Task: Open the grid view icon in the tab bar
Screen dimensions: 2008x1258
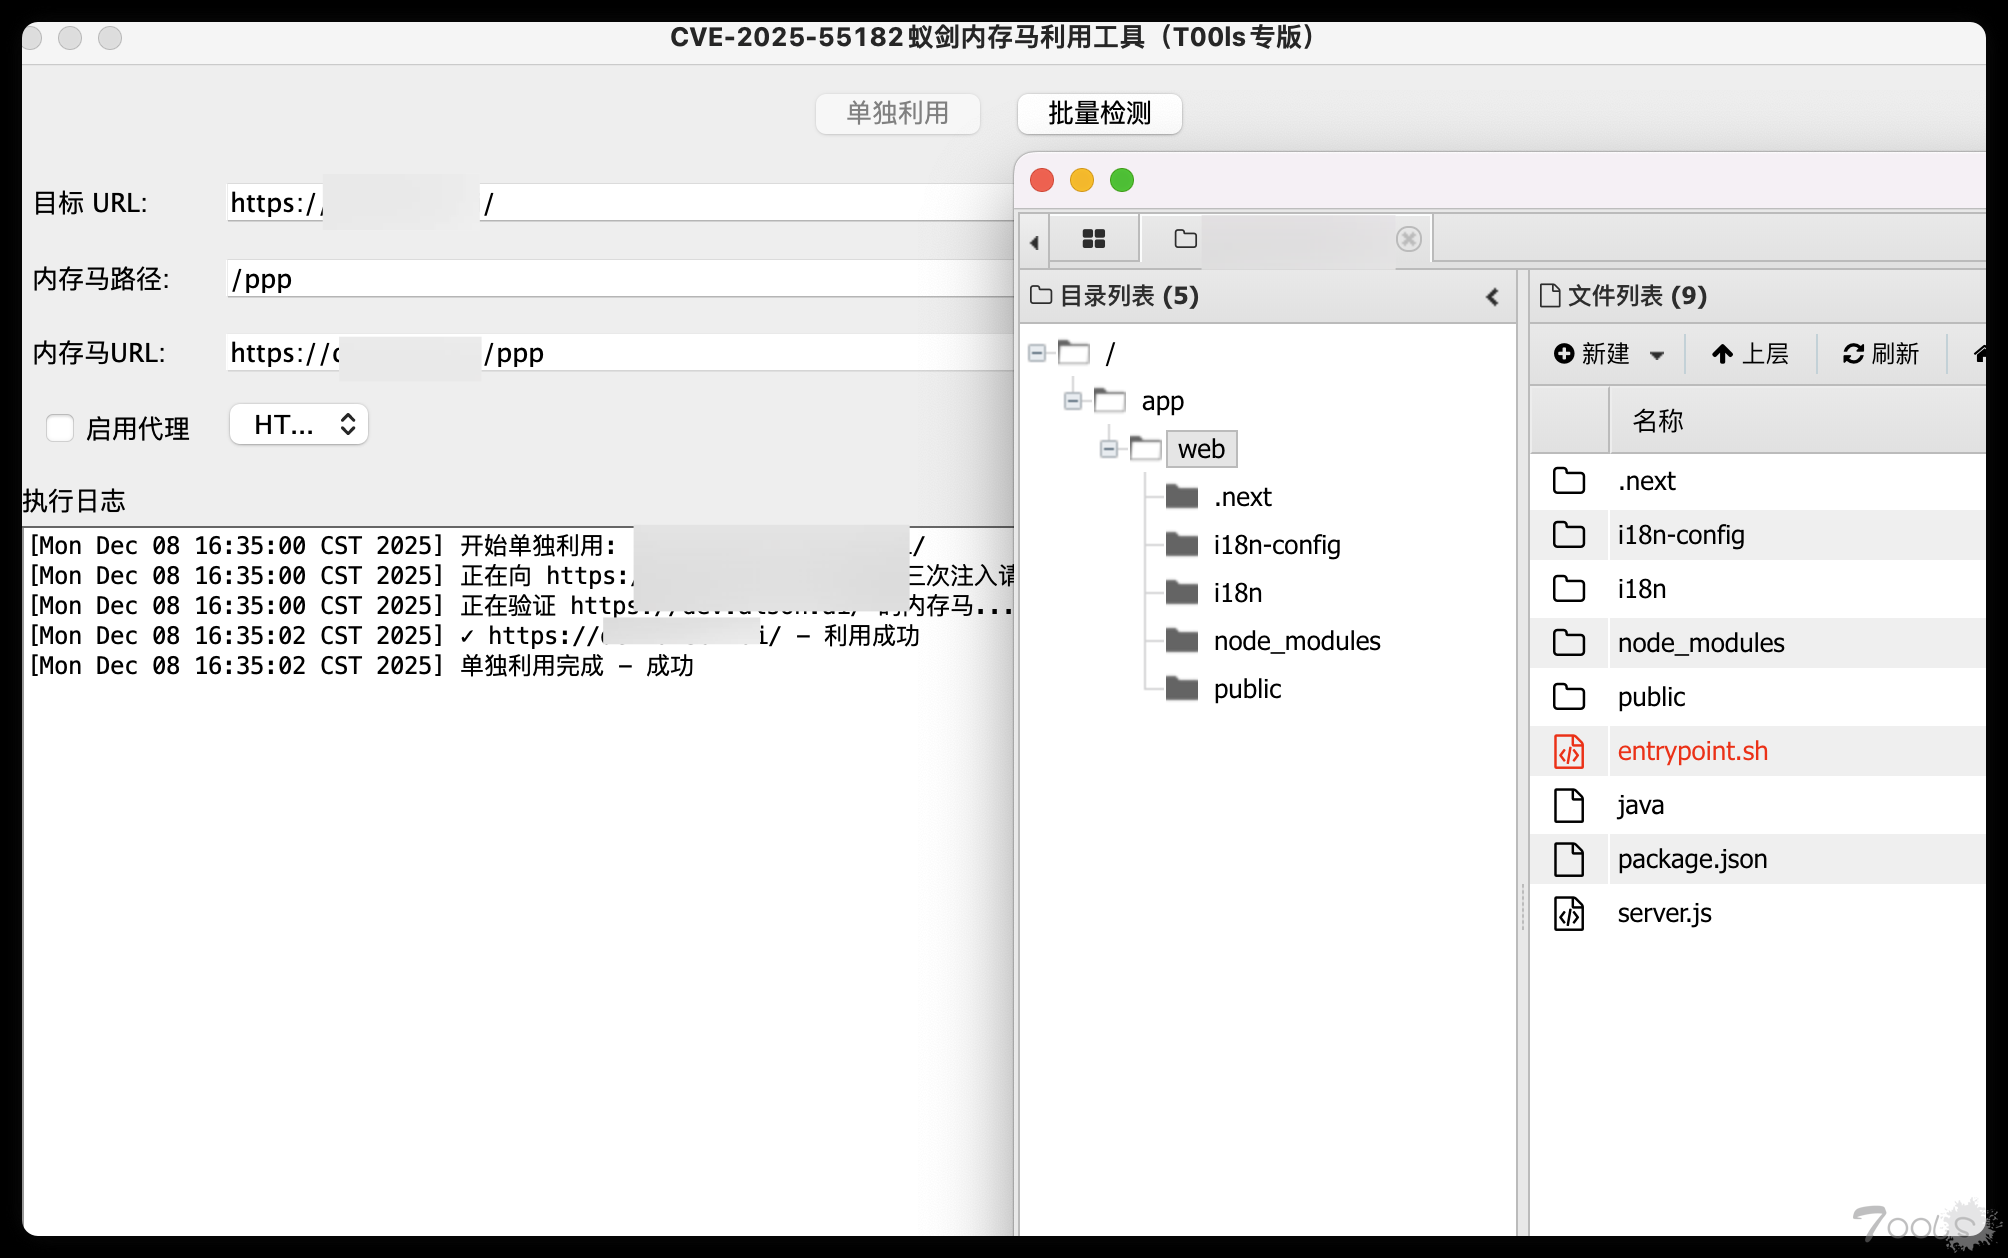Action: [x=1095, y=239]
